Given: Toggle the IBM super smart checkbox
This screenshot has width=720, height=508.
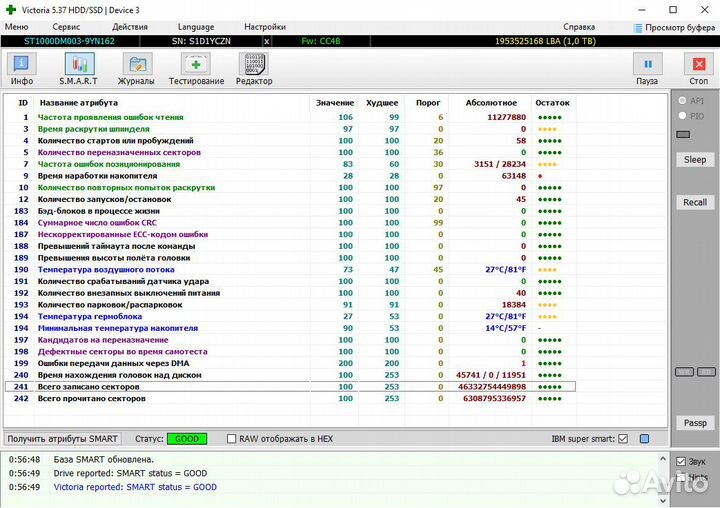Looking at the screenshot, I should pos(623,439).
